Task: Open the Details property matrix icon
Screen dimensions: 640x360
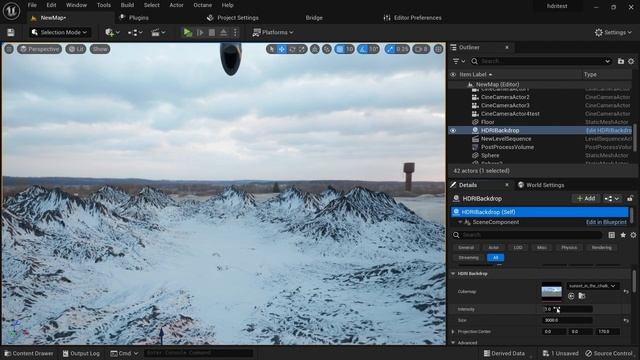Action: [x=611, y=235]
